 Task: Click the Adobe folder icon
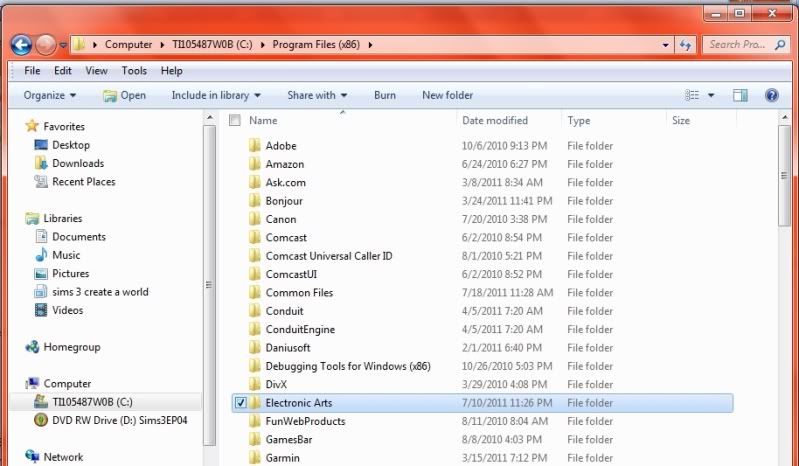pos(255,146)
